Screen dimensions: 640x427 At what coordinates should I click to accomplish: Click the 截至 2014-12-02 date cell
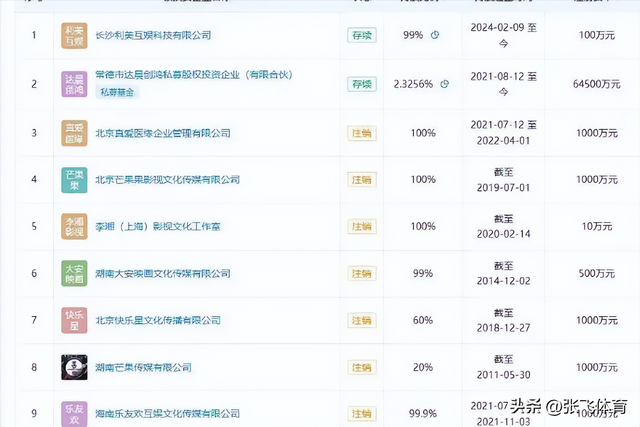[x=503, y=274]
